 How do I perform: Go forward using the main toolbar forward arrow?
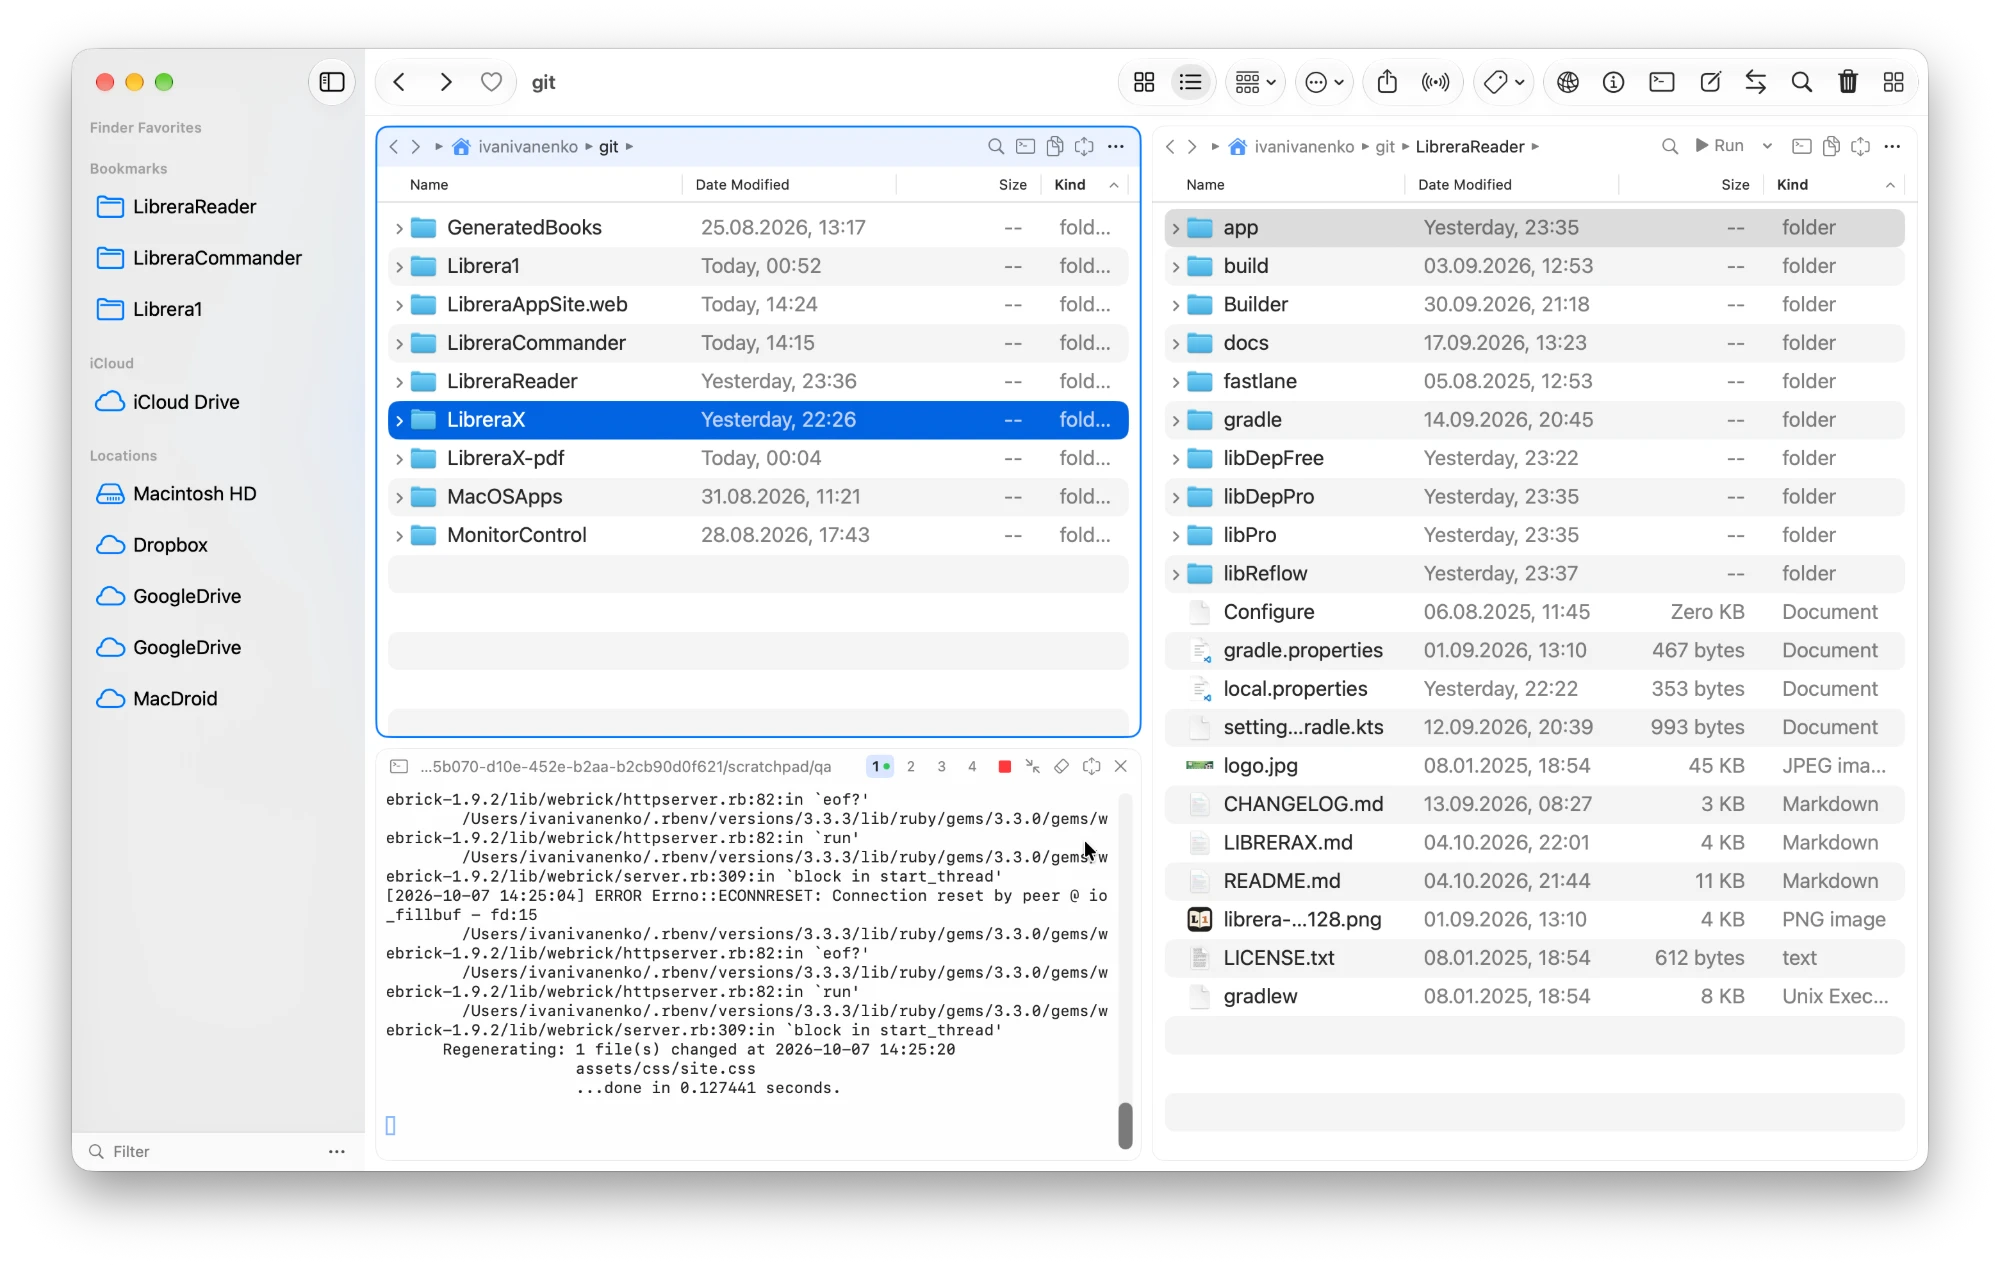point(446,82)
